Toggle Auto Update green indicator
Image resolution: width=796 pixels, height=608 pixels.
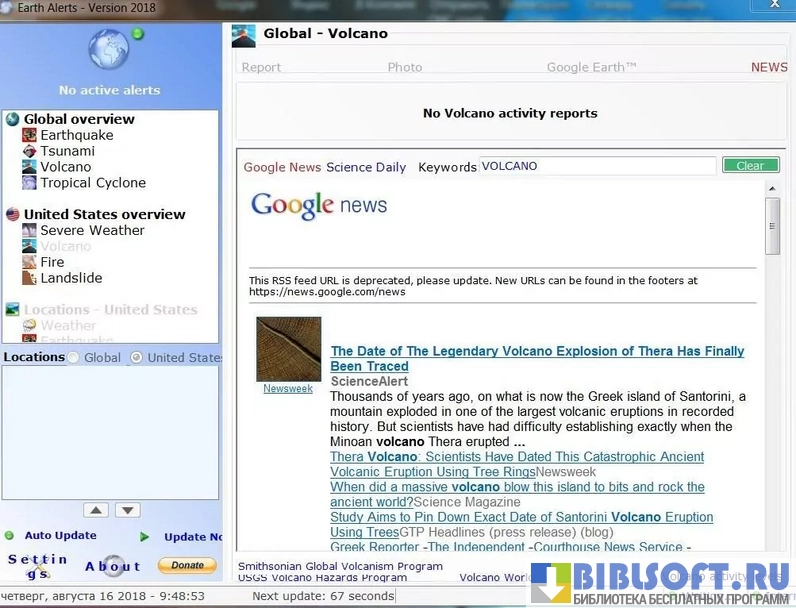pos(10,536)
